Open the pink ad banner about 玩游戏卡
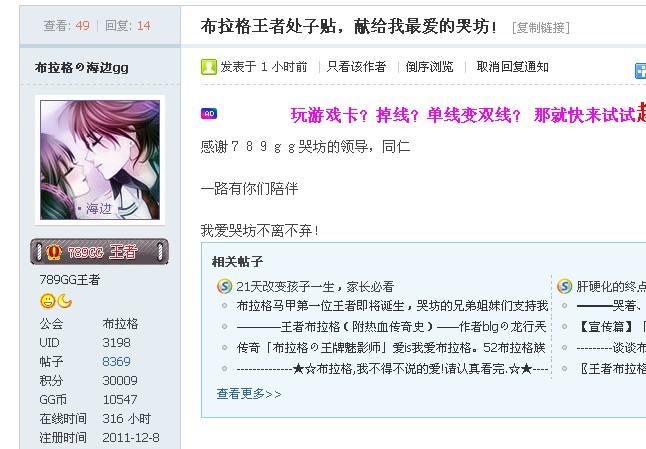The width and height of the screenshot is (646, 449). click(x=468, y=114)
